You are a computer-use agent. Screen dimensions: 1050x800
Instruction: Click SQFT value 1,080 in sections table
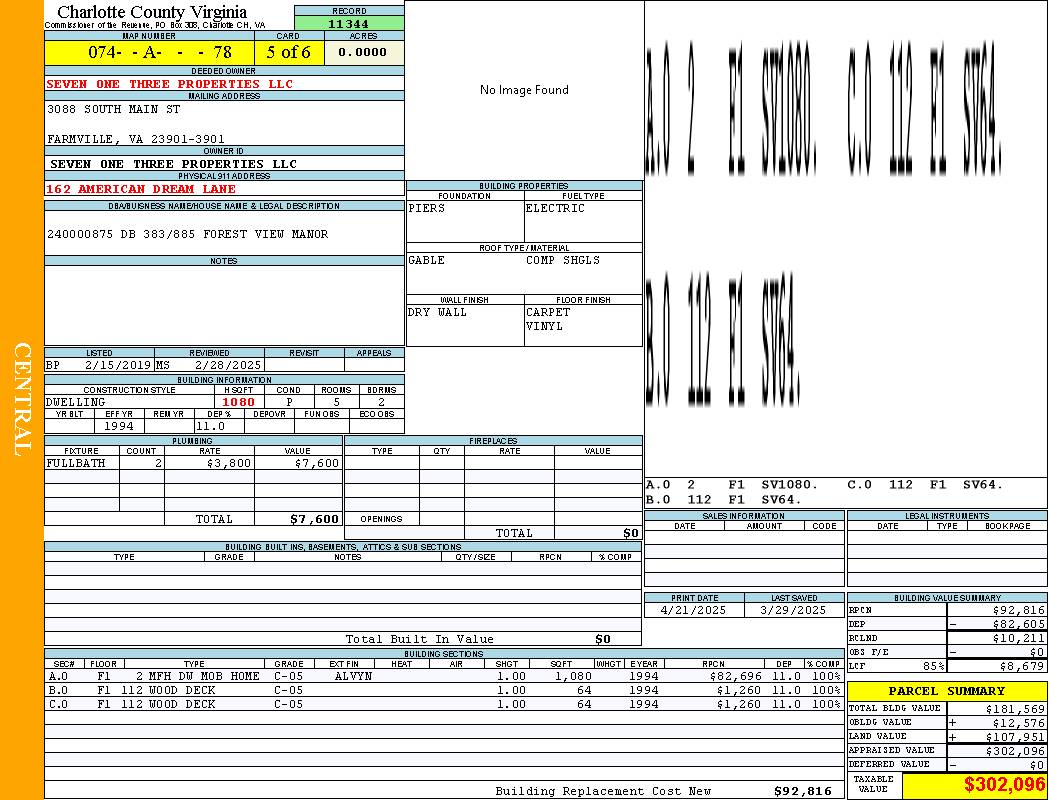tap(573, 676)
